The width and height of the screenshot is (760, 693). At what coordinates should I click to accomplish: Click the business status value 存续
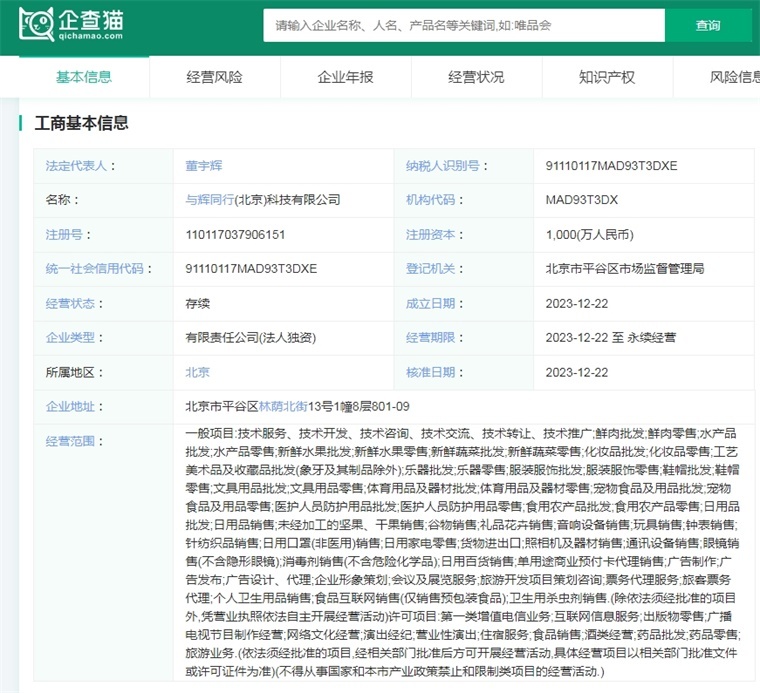coord(197,303)
